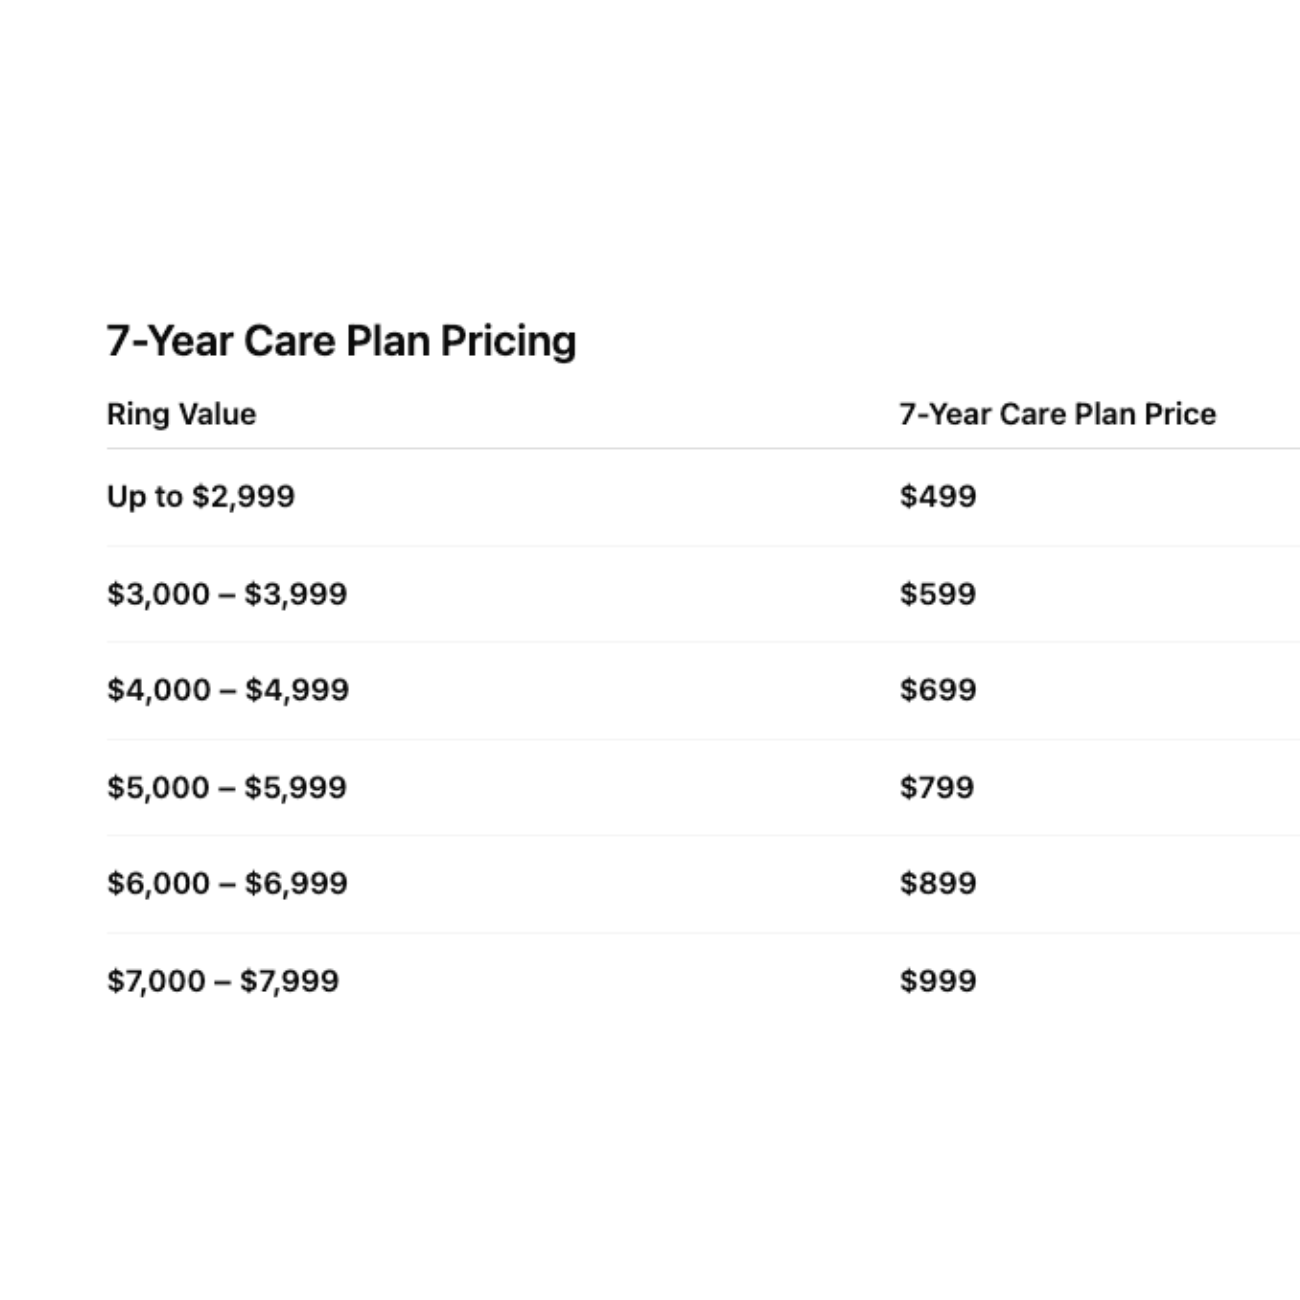Click the $3,999 upper ring value
Screen dimensions: 1300x1300
click(296, 594)
